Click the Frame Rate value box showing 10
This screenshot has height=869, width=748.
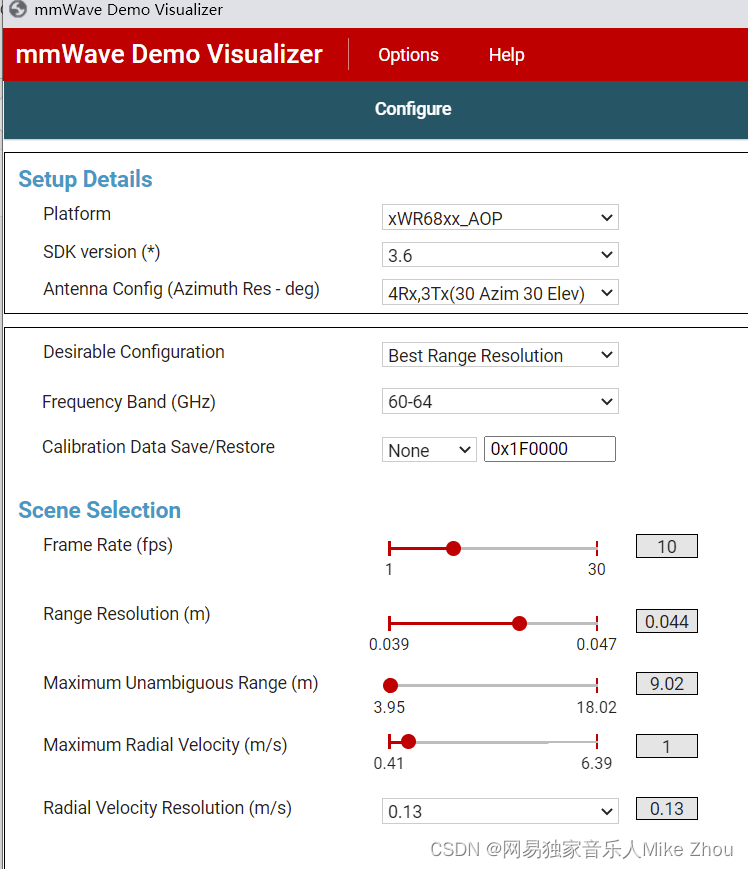click(667, 546)
